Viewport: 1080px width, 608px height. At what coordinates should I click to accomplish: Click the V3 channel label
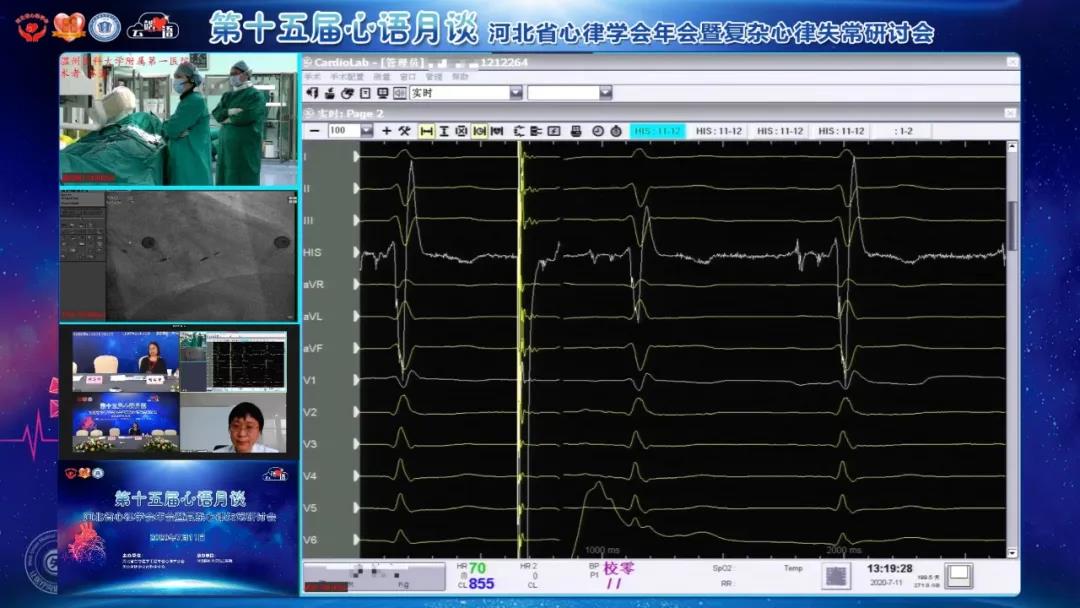coord(310,444)
